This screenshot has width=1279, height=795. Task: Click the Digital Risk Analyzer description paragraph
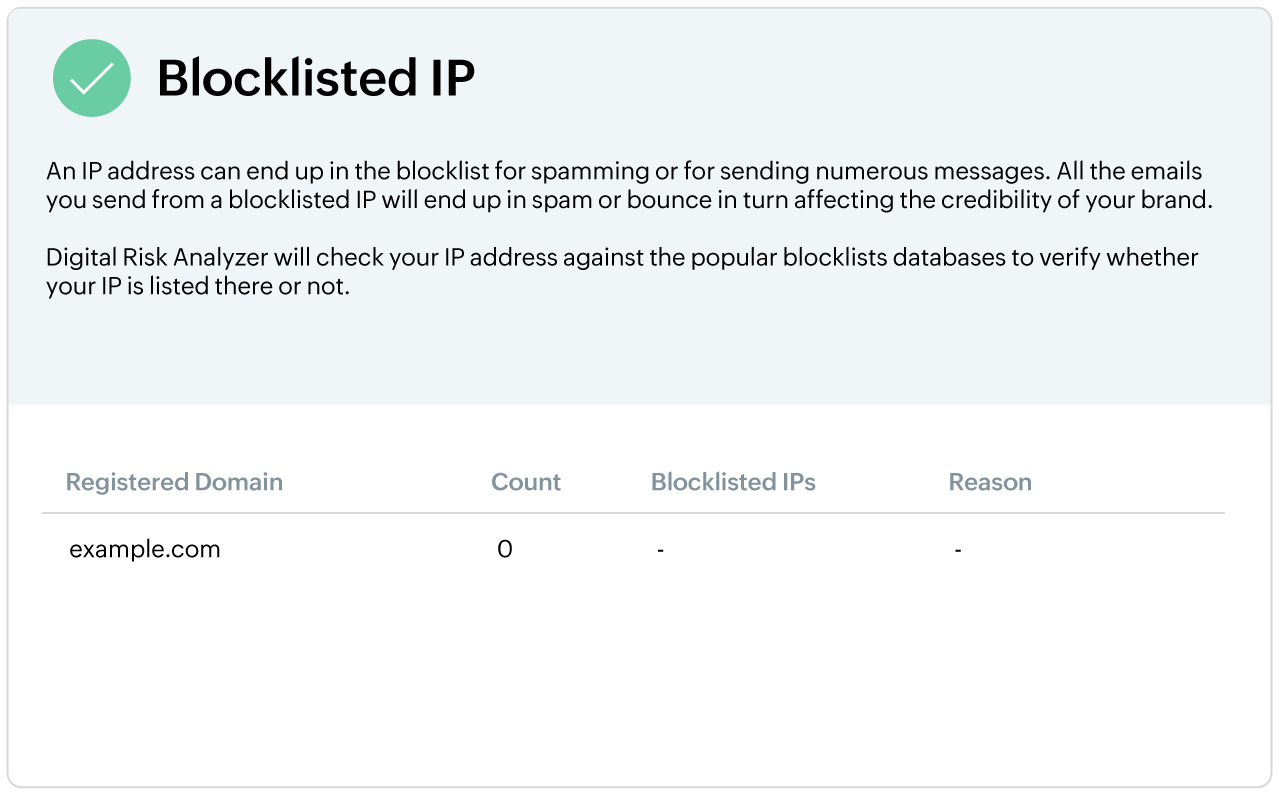622,272
